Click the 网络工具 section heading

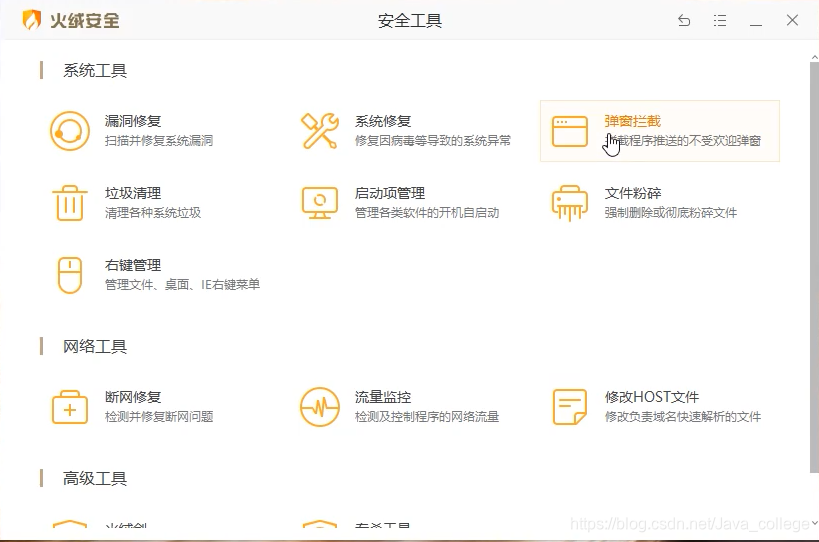point(95,346)
